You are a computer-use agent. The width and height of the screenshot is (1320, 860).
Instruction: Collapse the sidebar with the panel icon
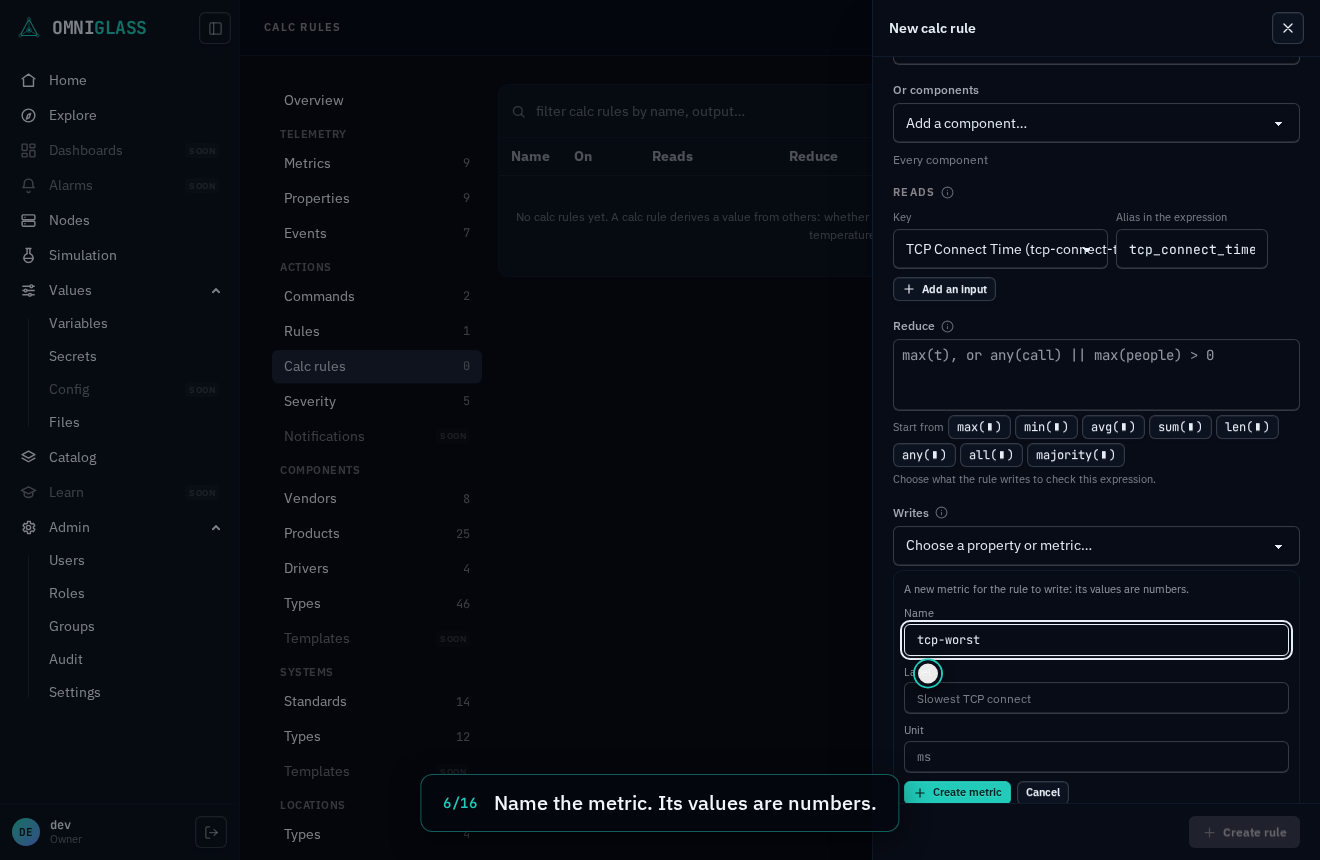click(215, 28)
